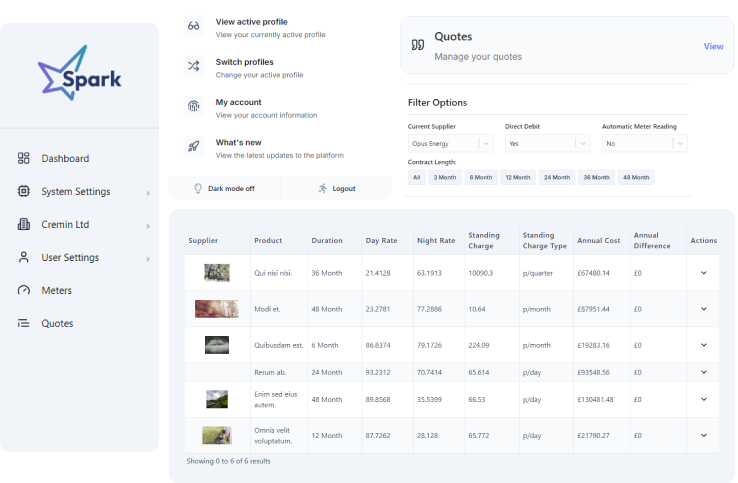The image size is (738, 483).
Task: Click the System Settings chip icon
Action: 24,192
